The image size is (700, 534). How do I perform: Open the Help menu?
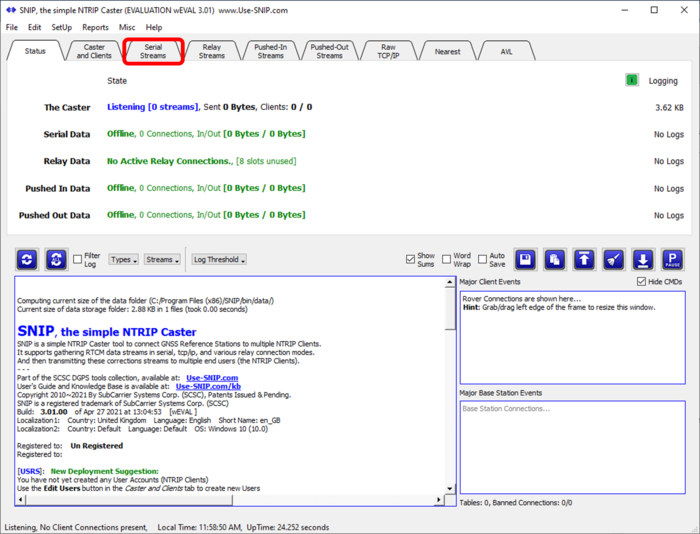154,27
